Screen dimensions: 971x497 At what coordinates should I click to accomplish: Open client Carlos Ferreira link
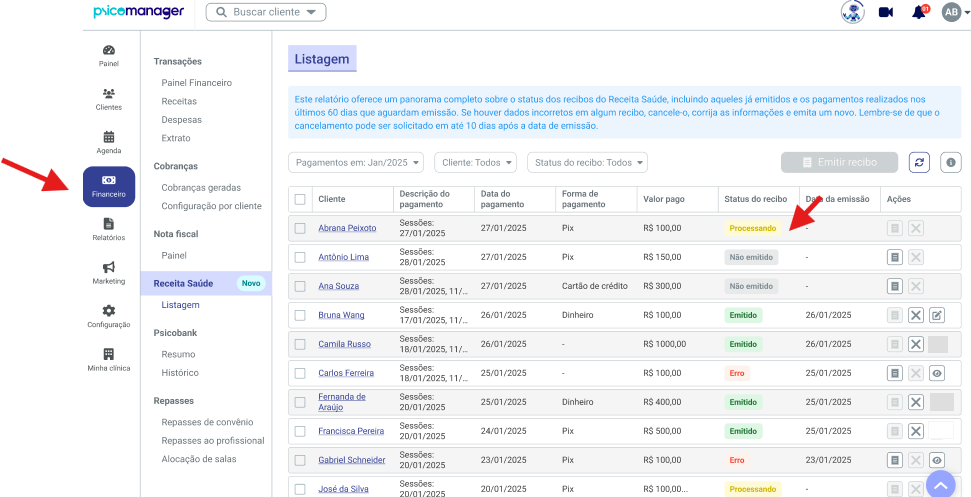pyautogui.click(x=346, y=373)
